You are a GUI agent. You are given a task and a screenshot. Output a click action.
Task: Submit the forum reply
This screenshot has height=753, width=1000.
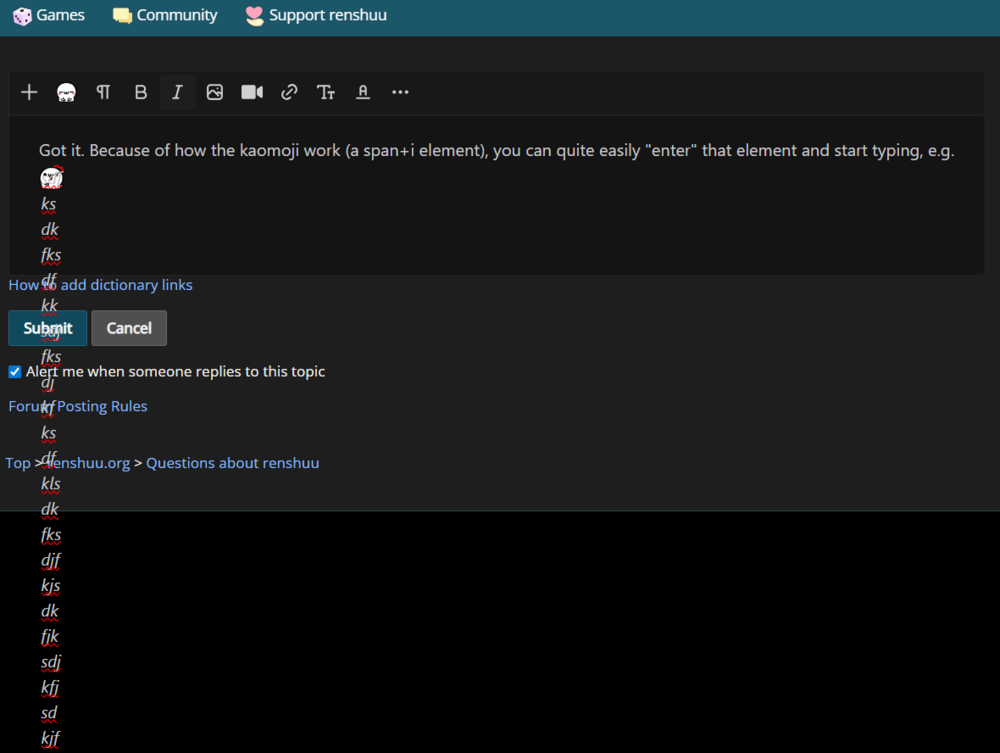coord(48,328)
